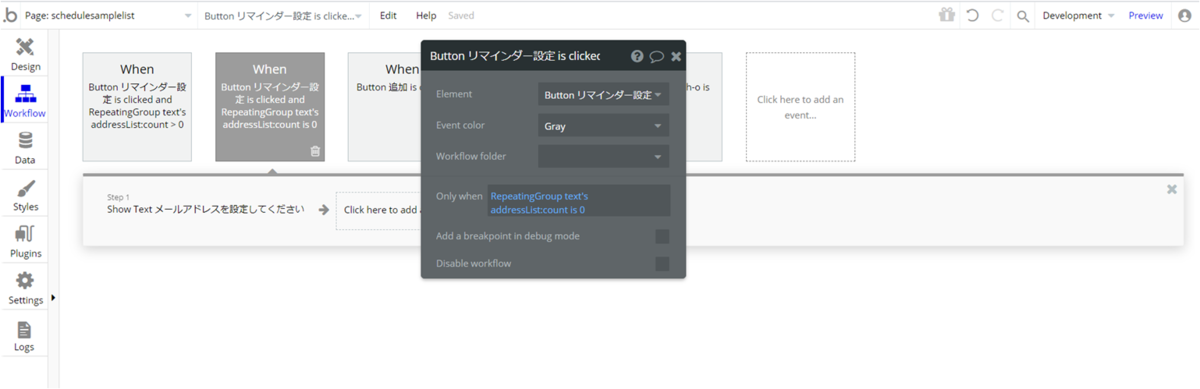
Task: Open the Styles tab
Action: tap(25, 195)
